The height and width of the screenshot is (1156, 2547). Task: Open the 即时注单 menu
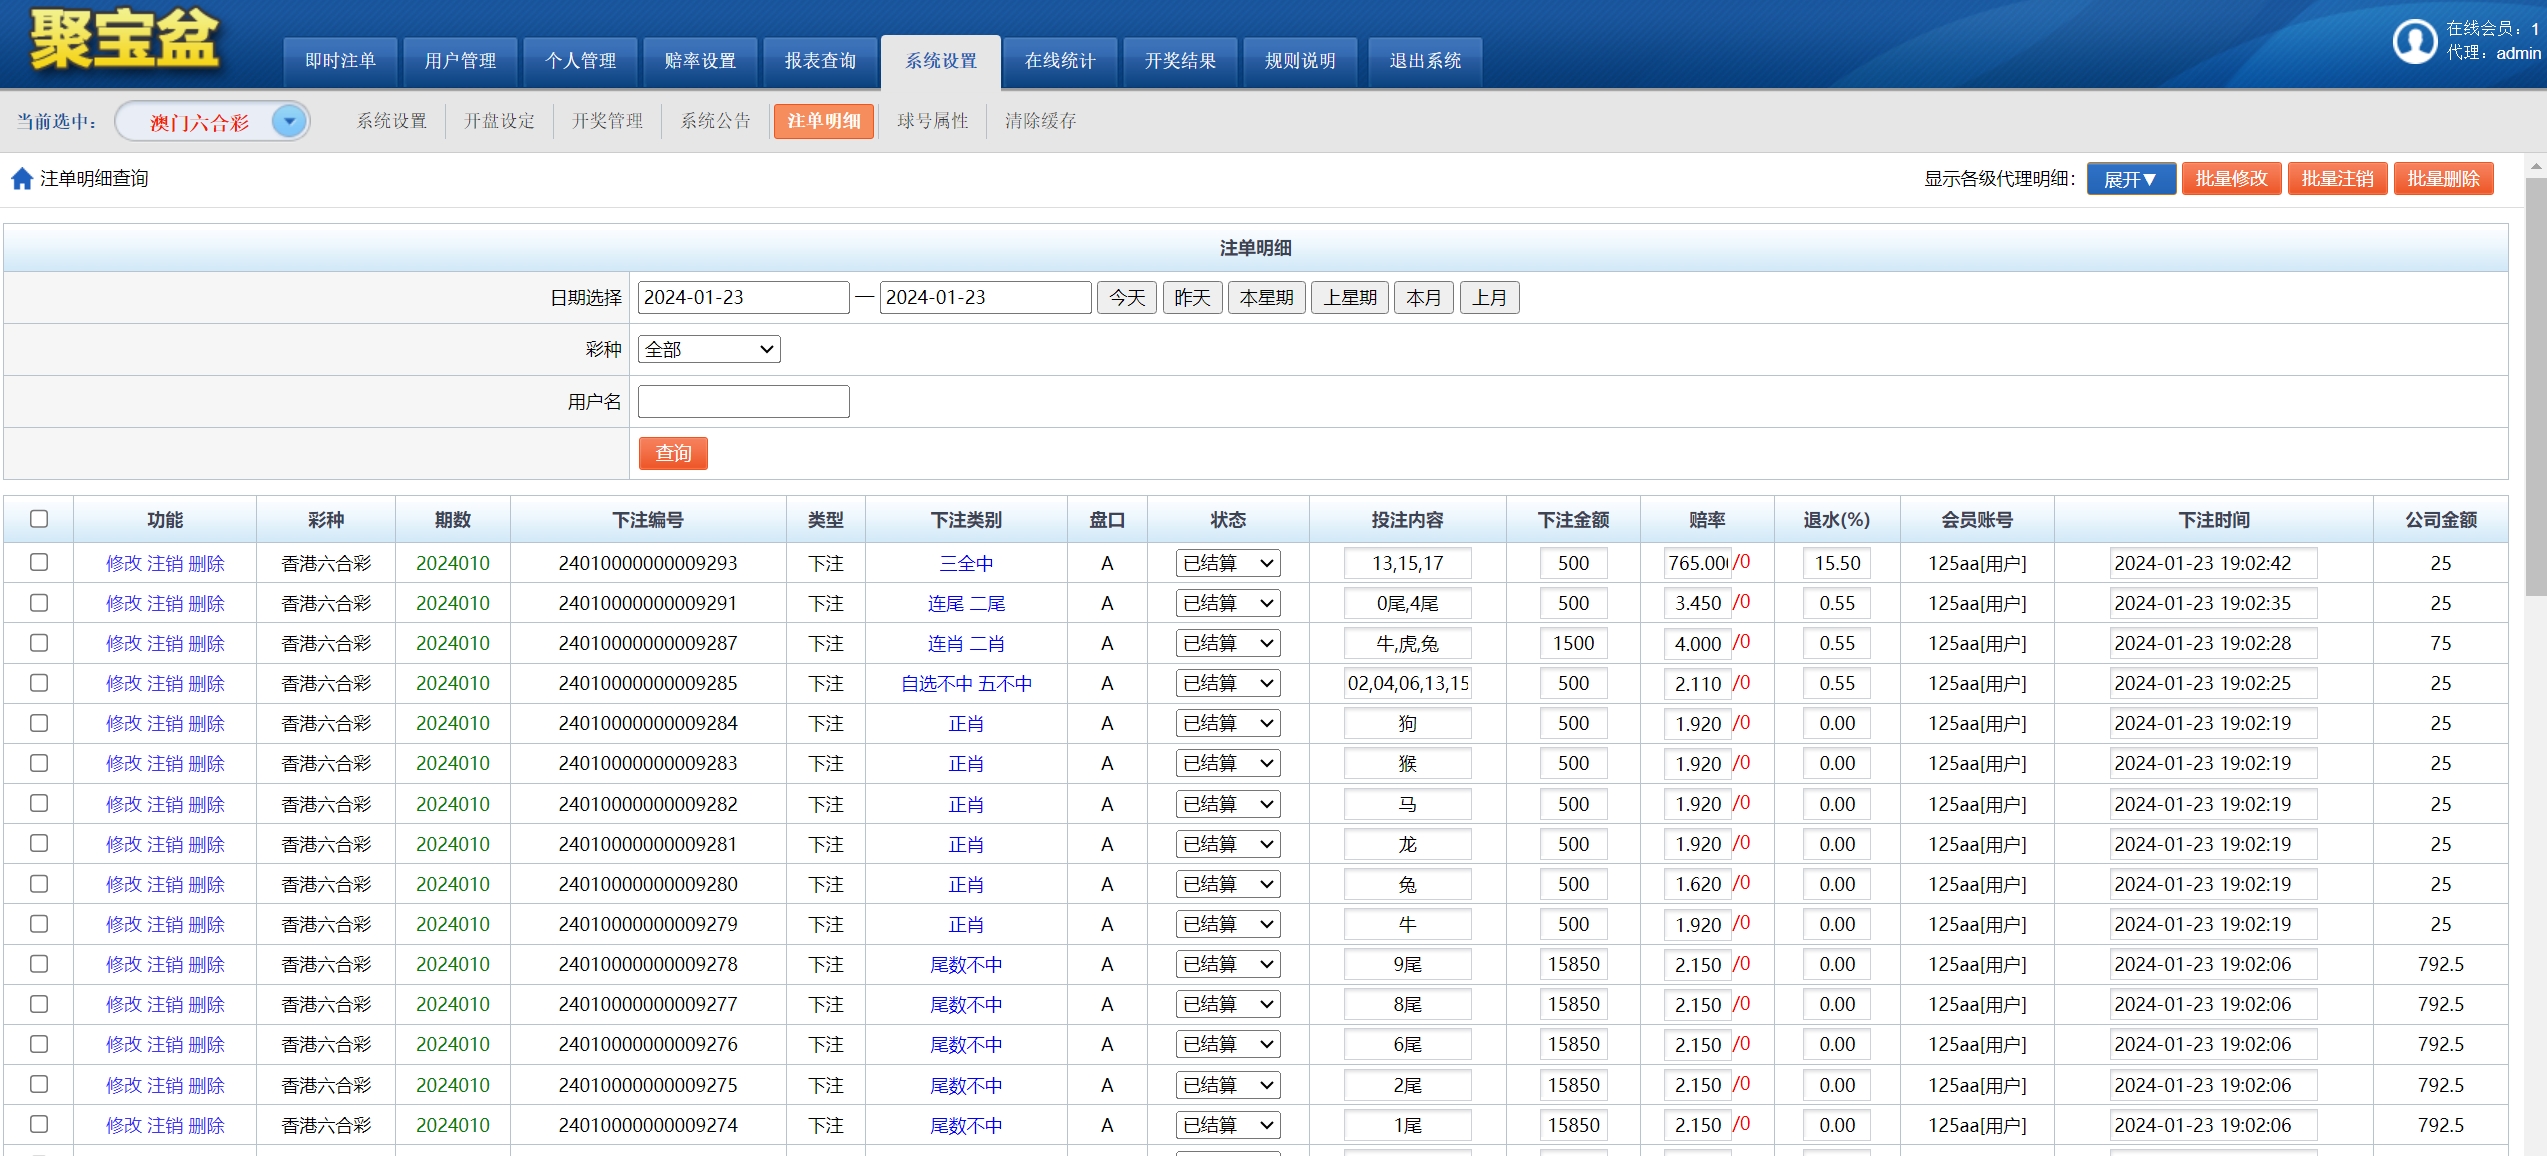coord(340,62)
